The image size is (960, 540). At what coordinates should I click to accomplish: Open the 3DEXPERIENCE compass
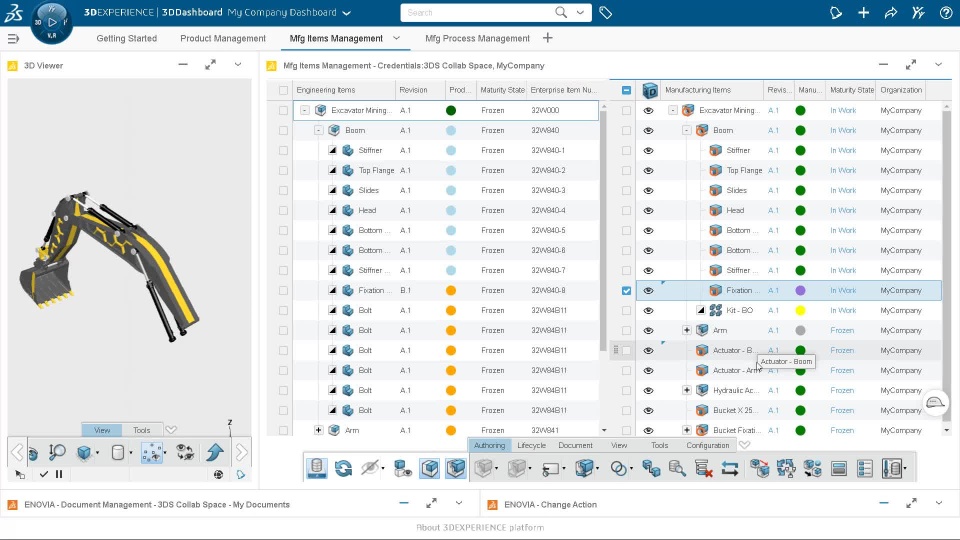pos(51,23)
